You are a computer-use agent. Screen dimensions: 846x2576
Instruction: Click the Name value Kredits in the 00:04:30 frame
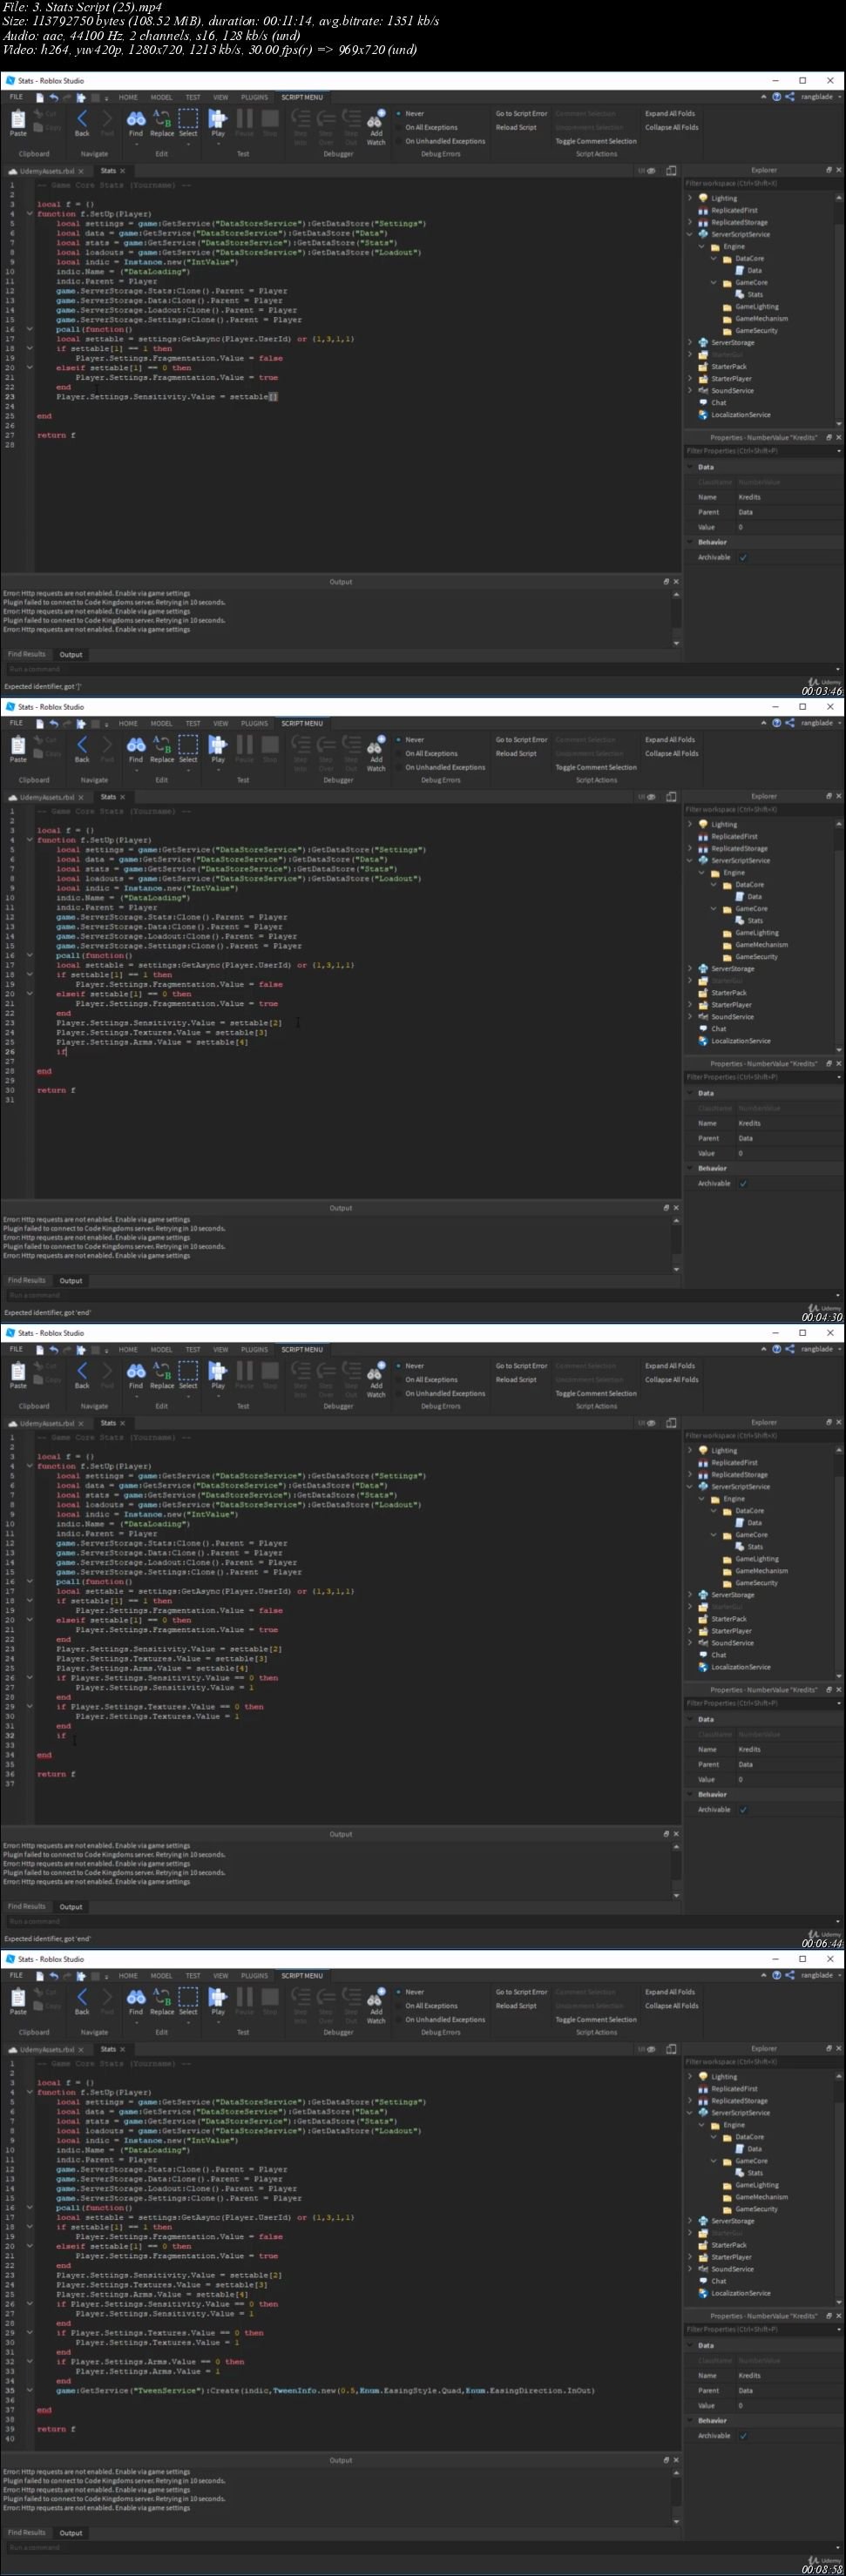click(749, 1123)
